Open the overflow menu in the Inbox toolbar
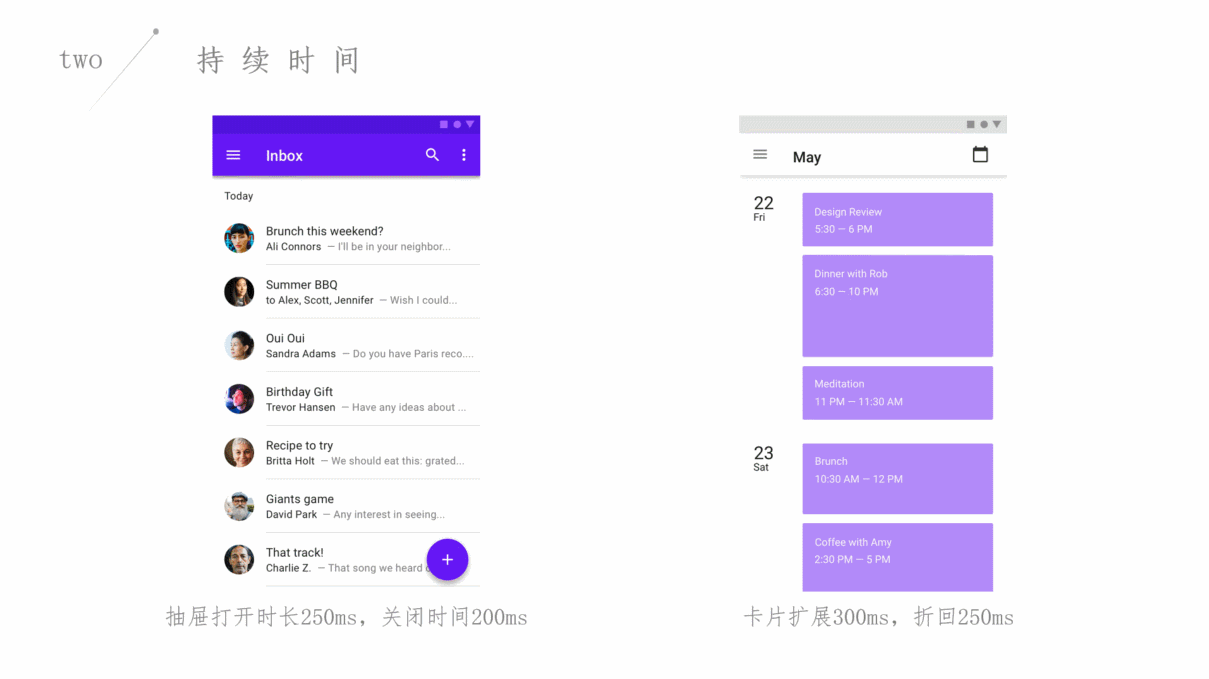This screenshot has width=1209, height=679. [x=463, y=155]
